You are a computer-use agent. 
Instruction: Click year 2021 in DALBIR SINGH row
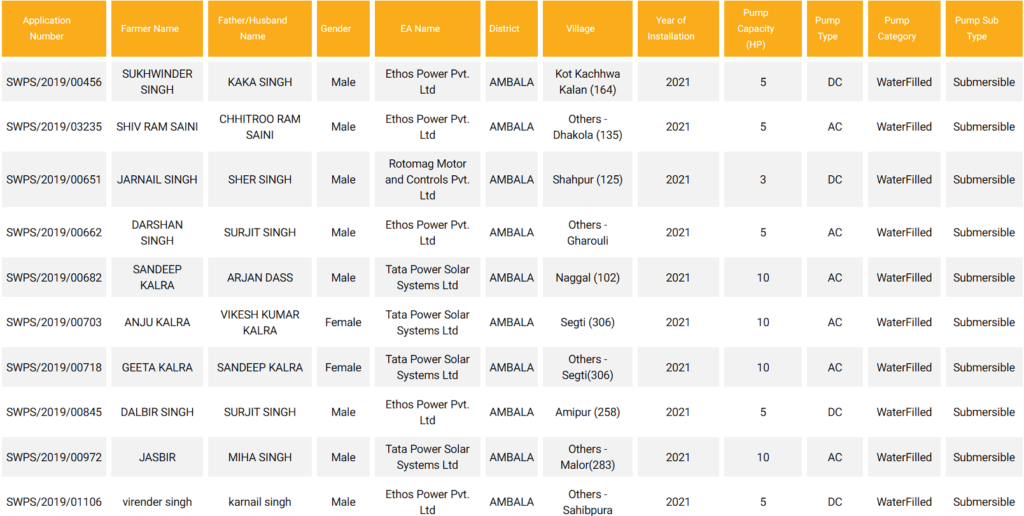click(x=678, y=412)
